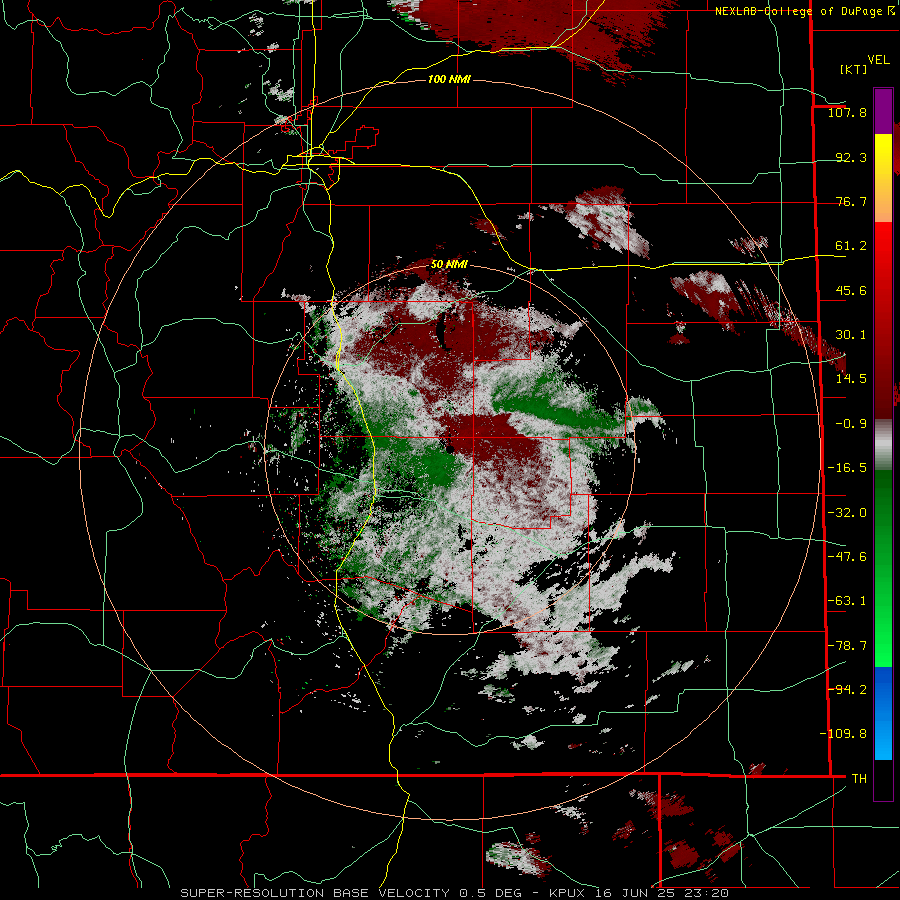Click the [KT] units label
900x900 pixels.
(x=854, y=69)
